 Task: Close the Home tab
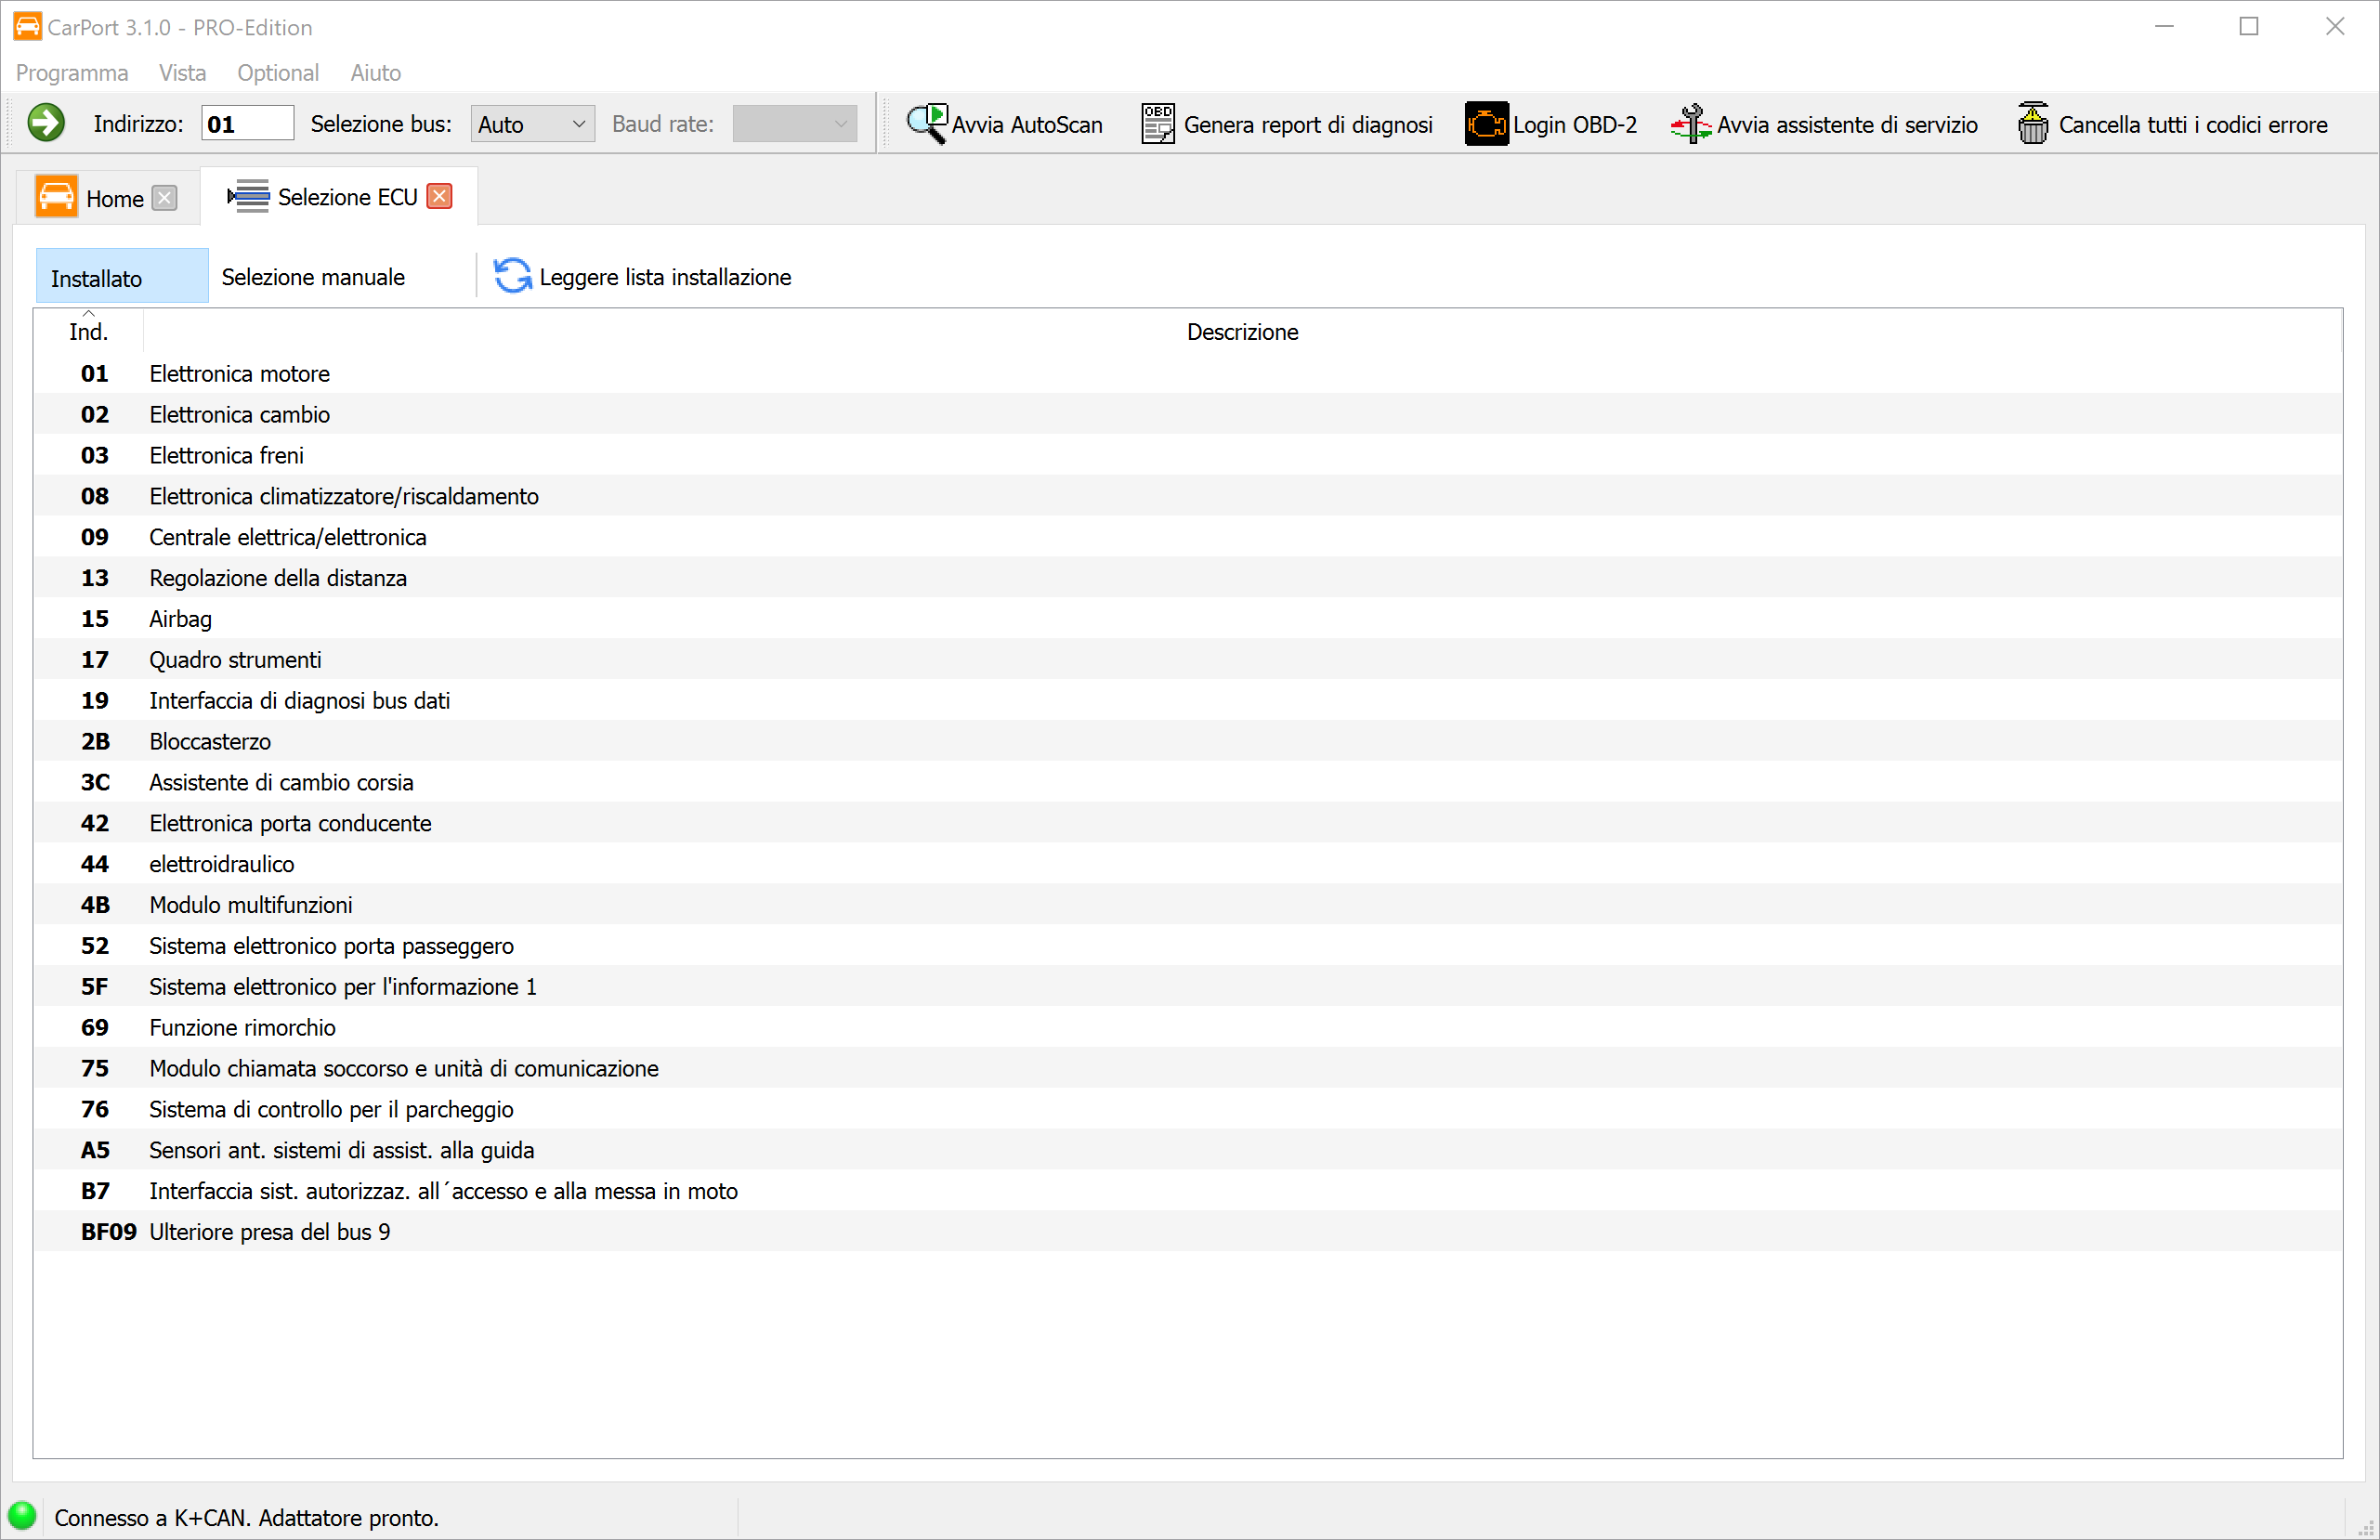click(x=165, y=198)
